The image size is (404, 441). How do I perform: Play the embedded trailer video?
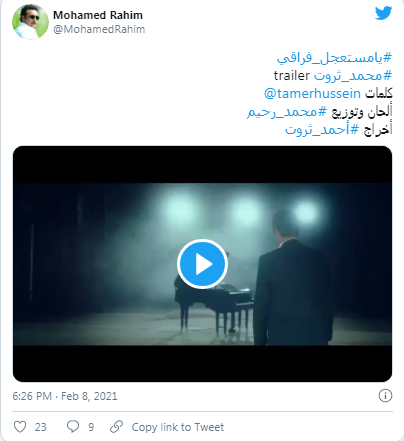[202, 264]
